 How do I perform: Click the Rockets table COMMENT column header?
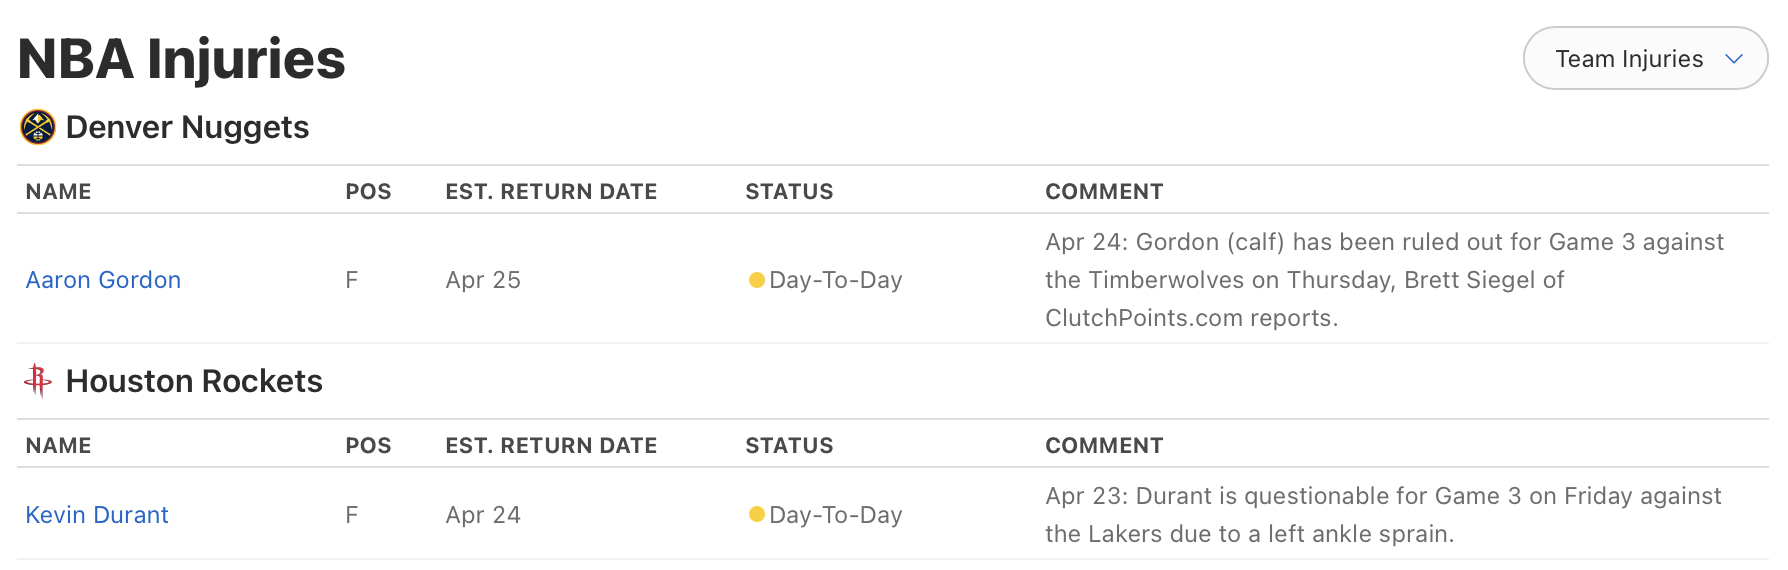[1104, 446]
